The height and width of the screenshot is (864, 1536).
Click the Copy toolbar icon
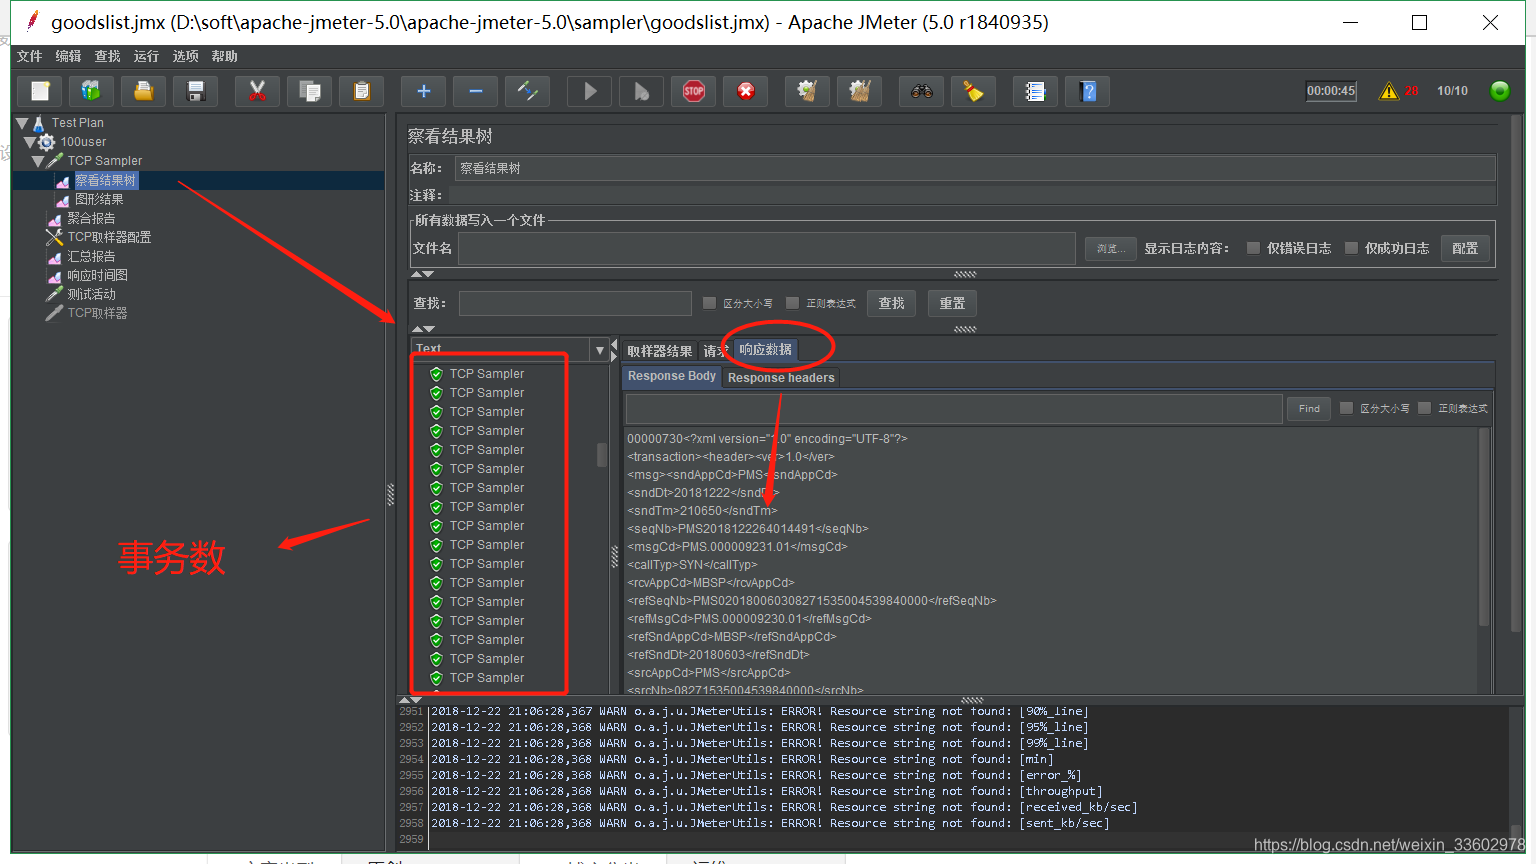click(309, 91)
